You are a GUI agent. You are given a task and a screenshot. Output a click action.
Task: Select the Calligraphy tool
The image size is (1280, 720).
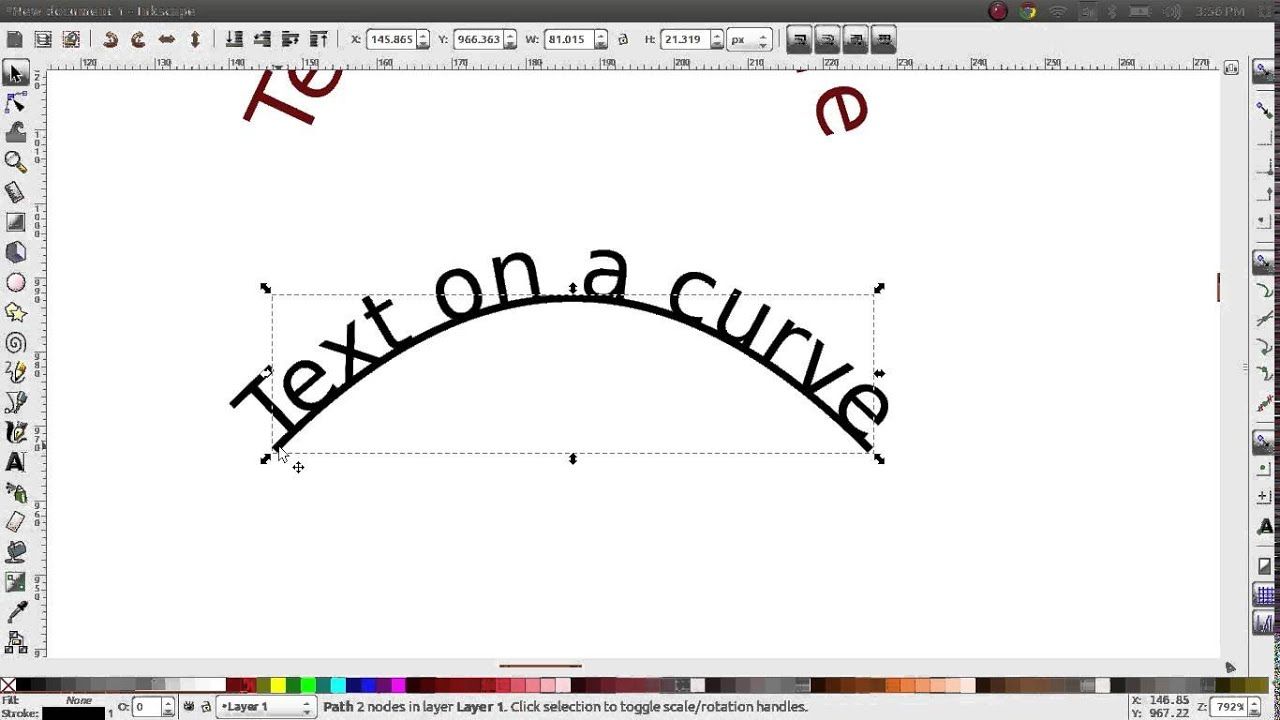point(15,432)
